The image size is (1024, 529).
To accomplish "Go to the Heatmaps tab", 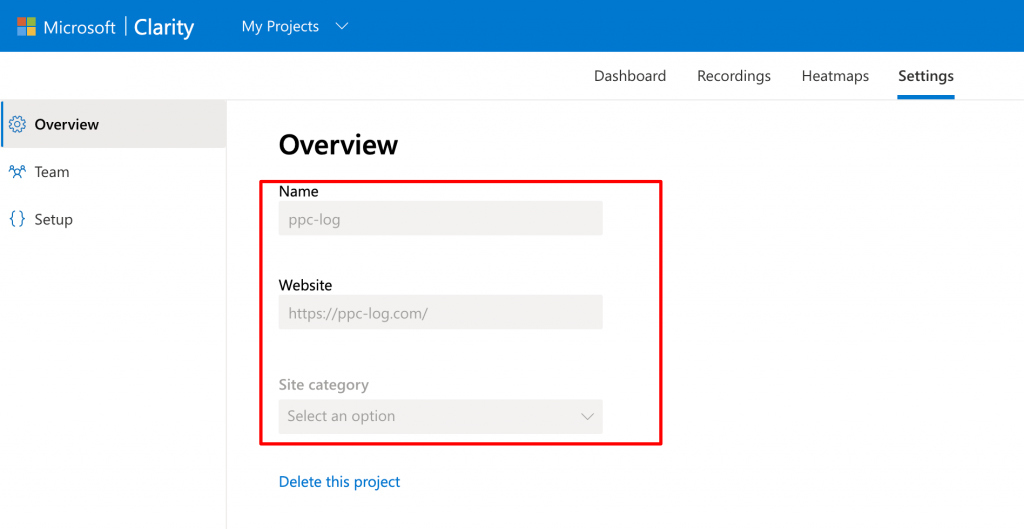I will tap(835, 76).
